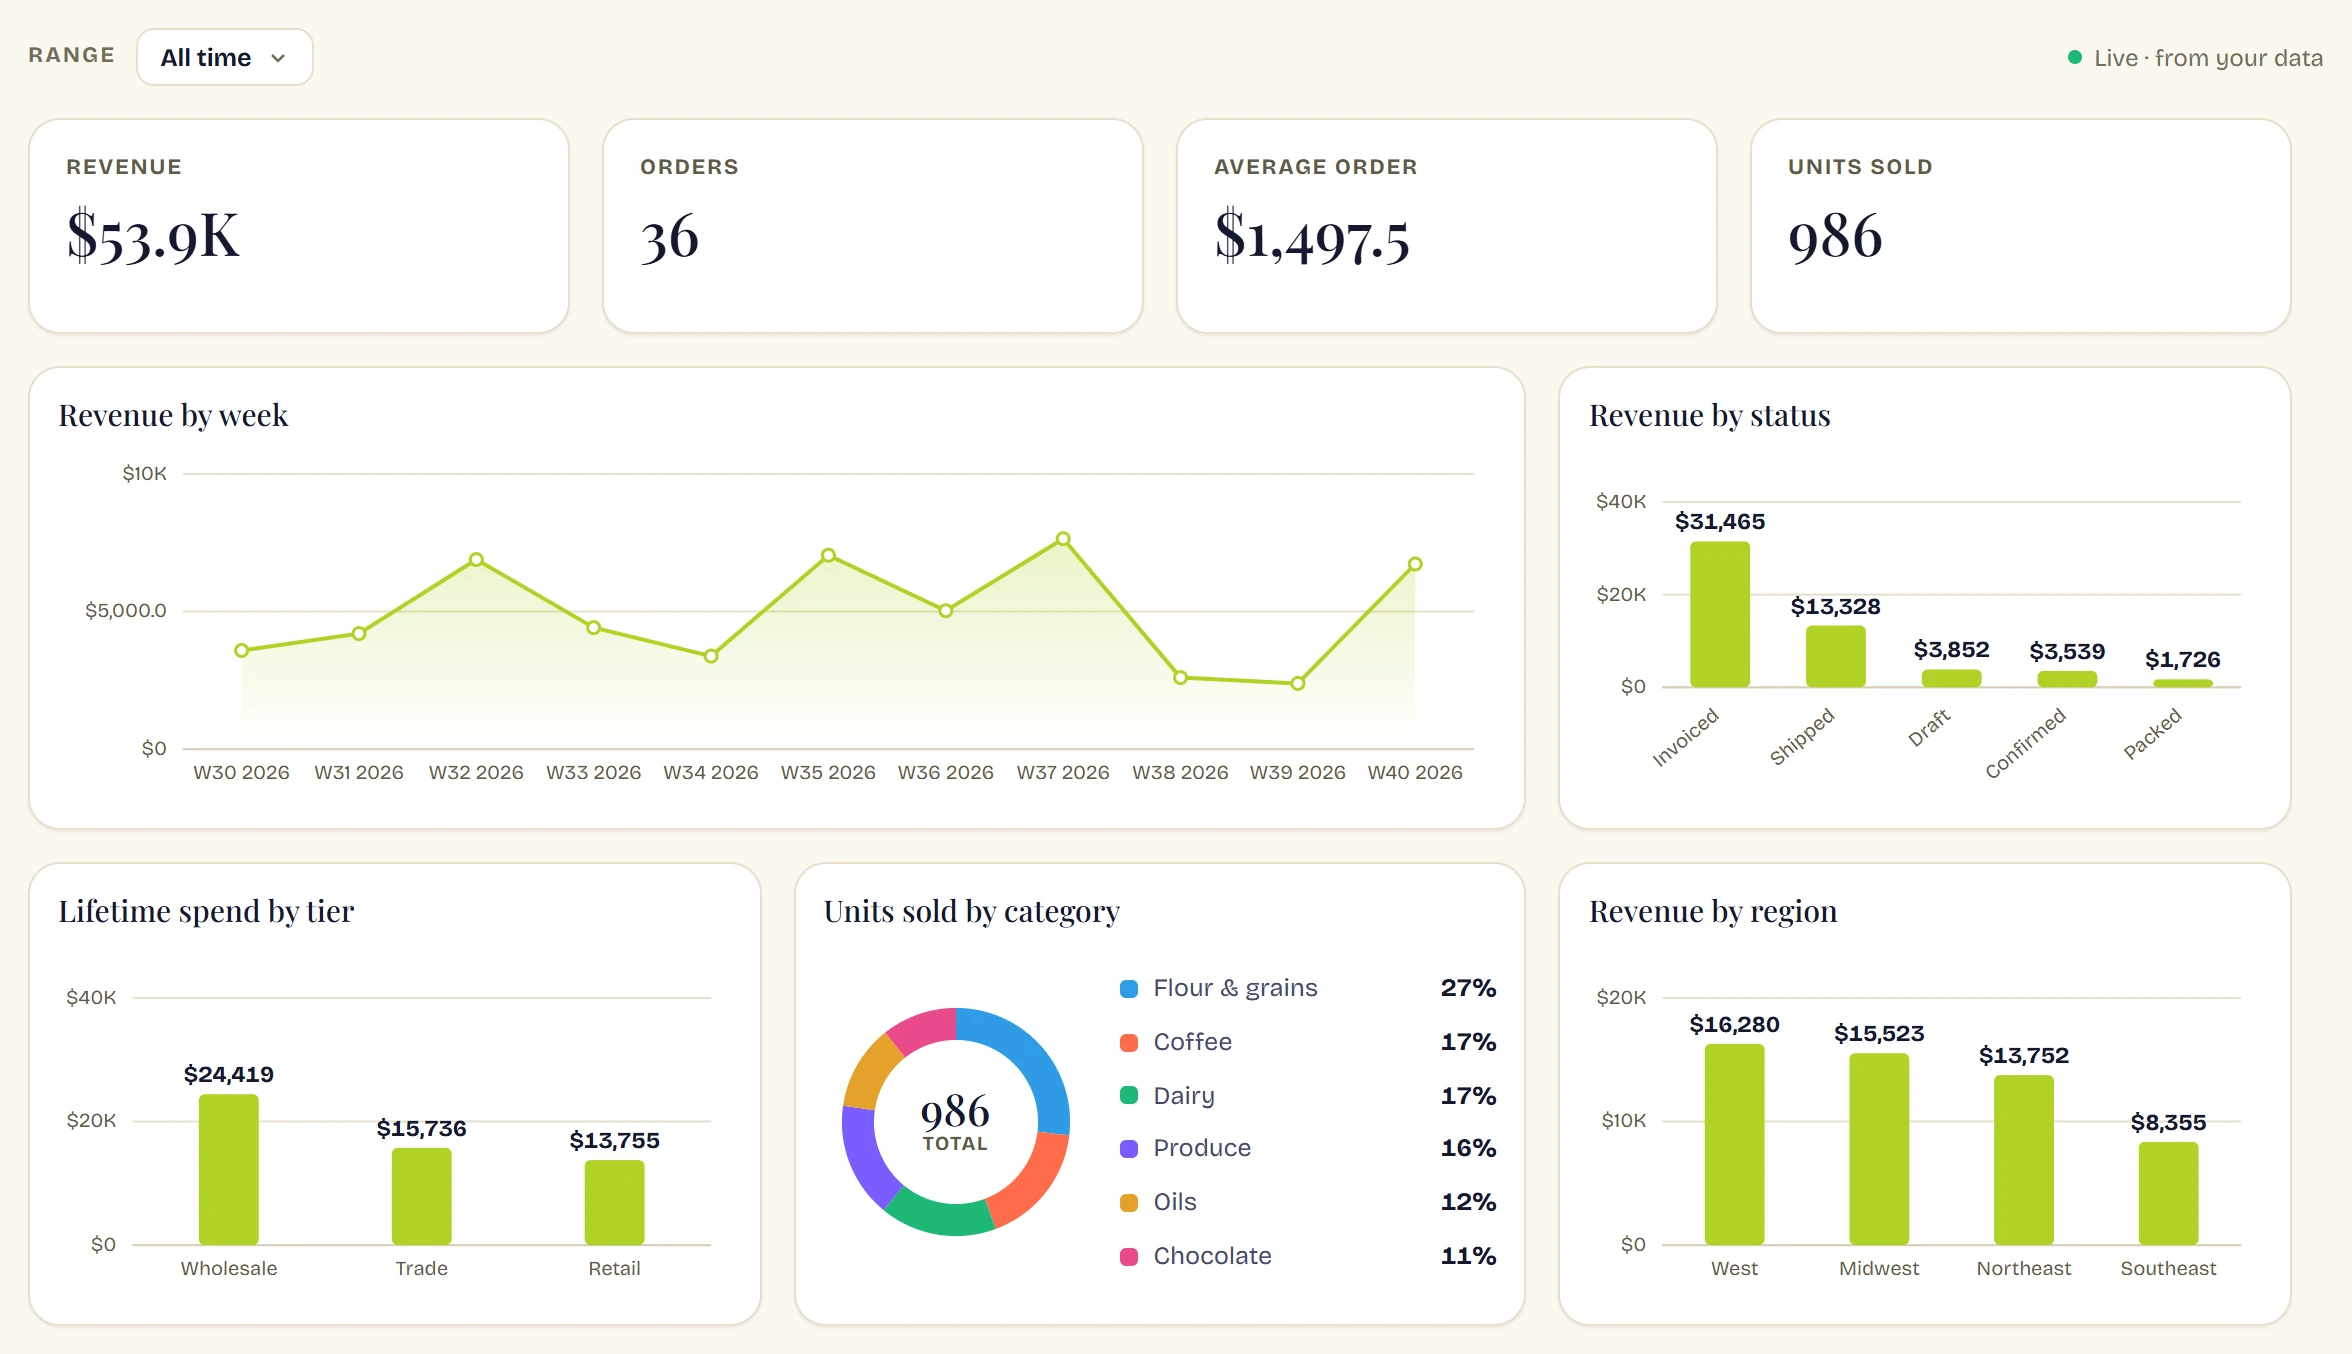This screenshot has height=1354, width=2352.
Task: Click the W40 2026 data point
Action: click(x=1415, y=564)
